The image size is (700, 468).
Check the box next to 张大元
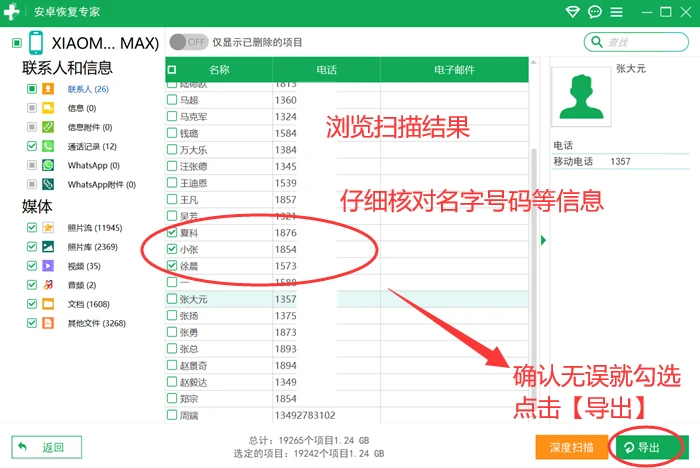click(x=172, y=299)
